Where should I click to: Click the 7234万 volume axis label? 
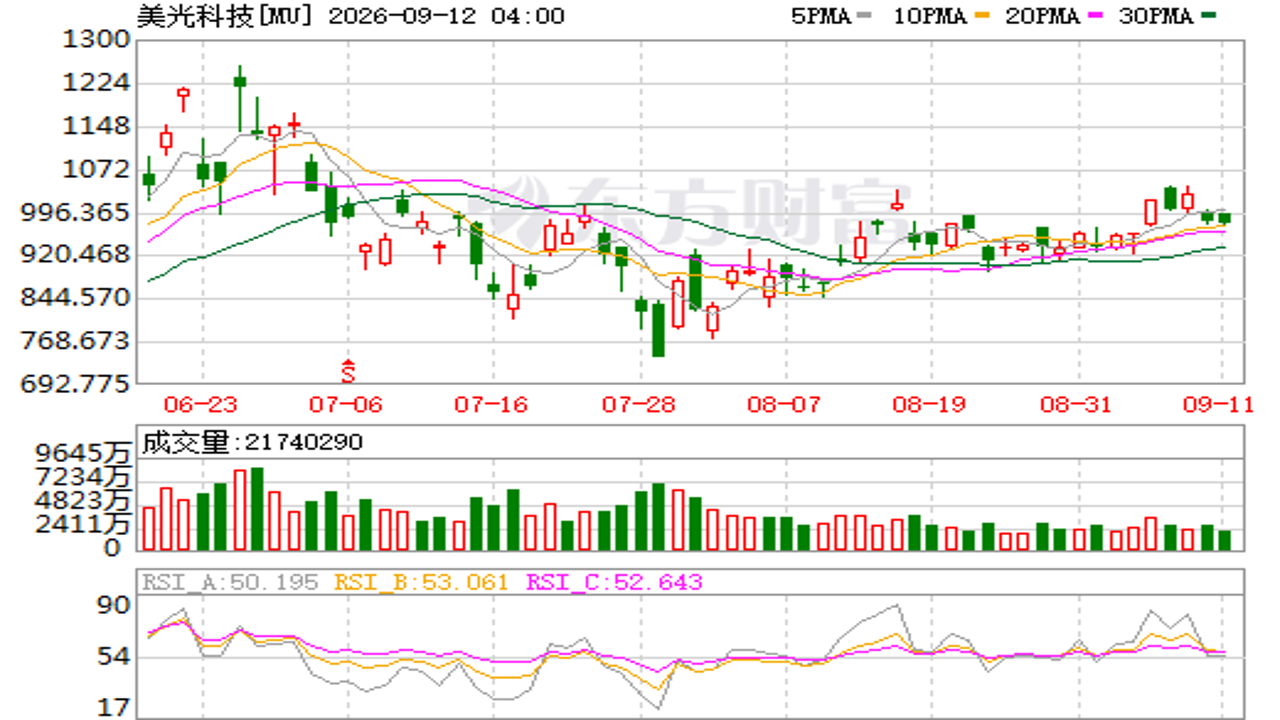click(x=83, y=477)
